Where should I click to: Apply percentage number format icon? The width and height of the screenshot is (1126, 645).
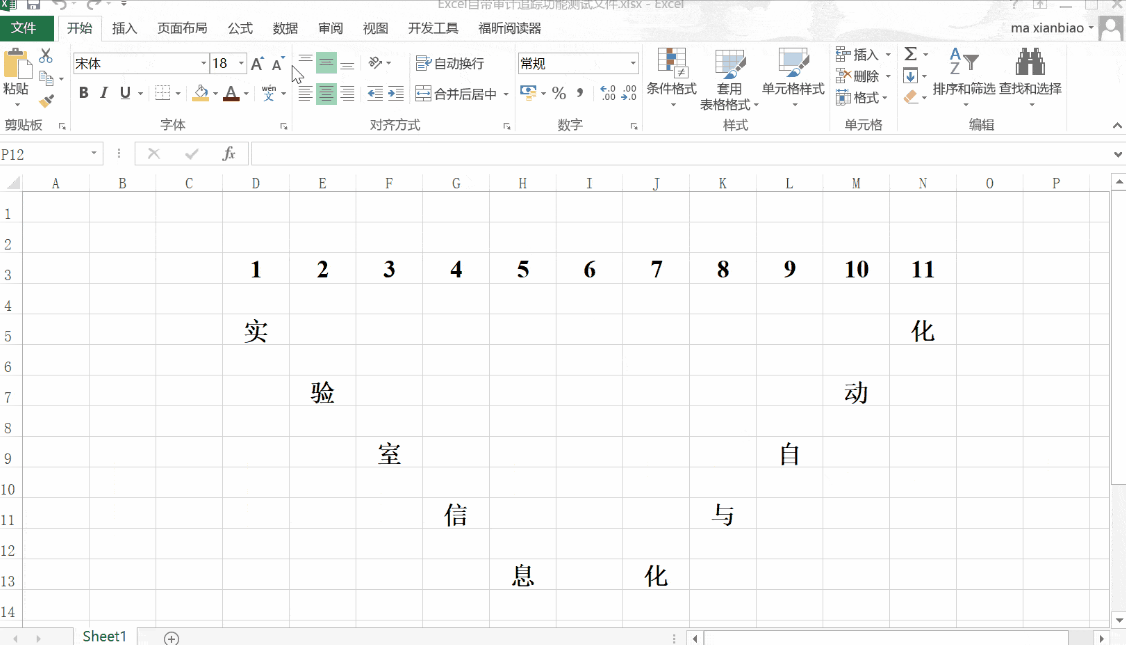click(x=561, y=95)
